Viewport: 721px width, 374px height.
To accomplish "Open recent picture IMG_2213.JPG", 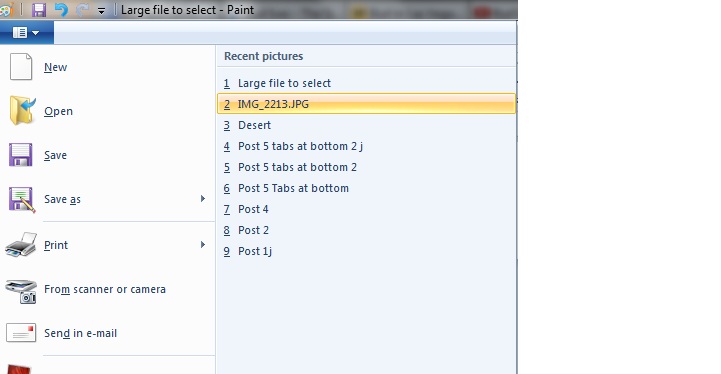I will pos(366,104).
